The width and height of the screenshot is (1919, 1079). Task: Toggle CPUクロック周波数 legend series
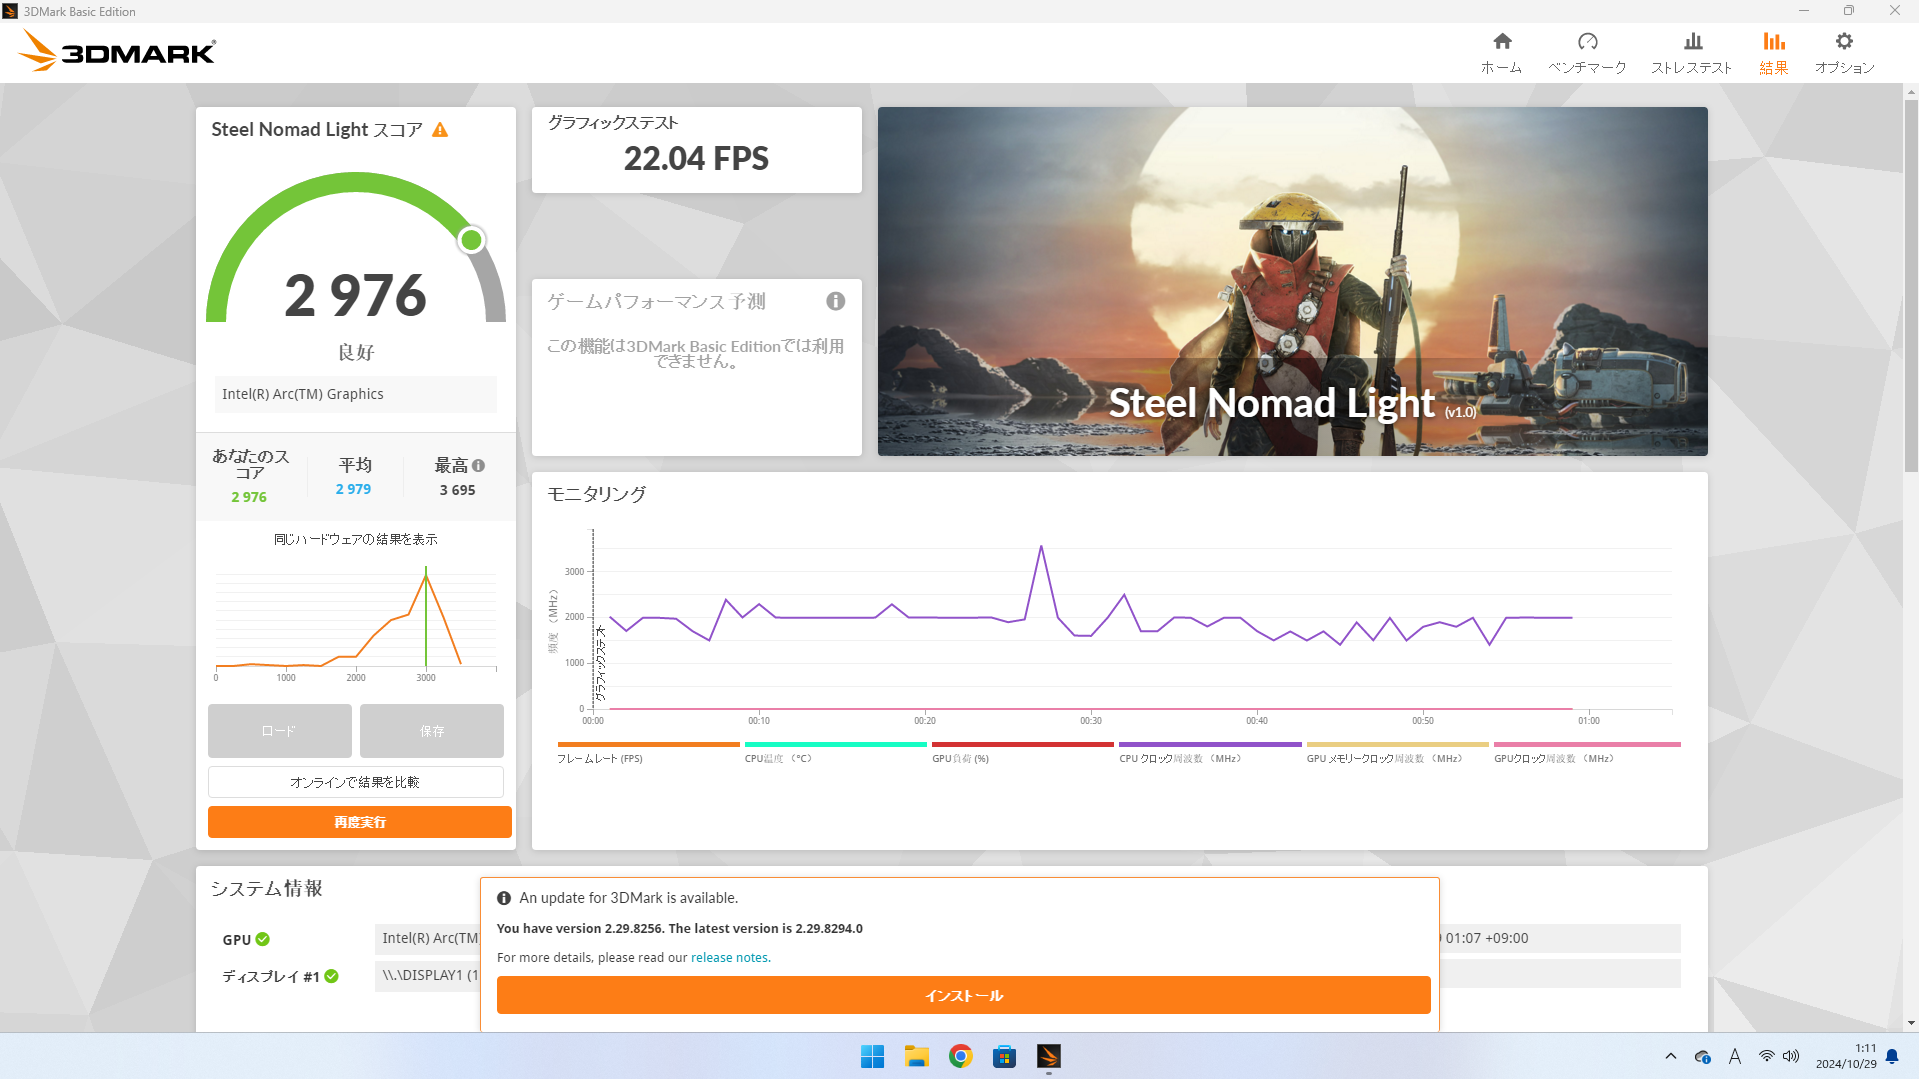point(1180,759)
